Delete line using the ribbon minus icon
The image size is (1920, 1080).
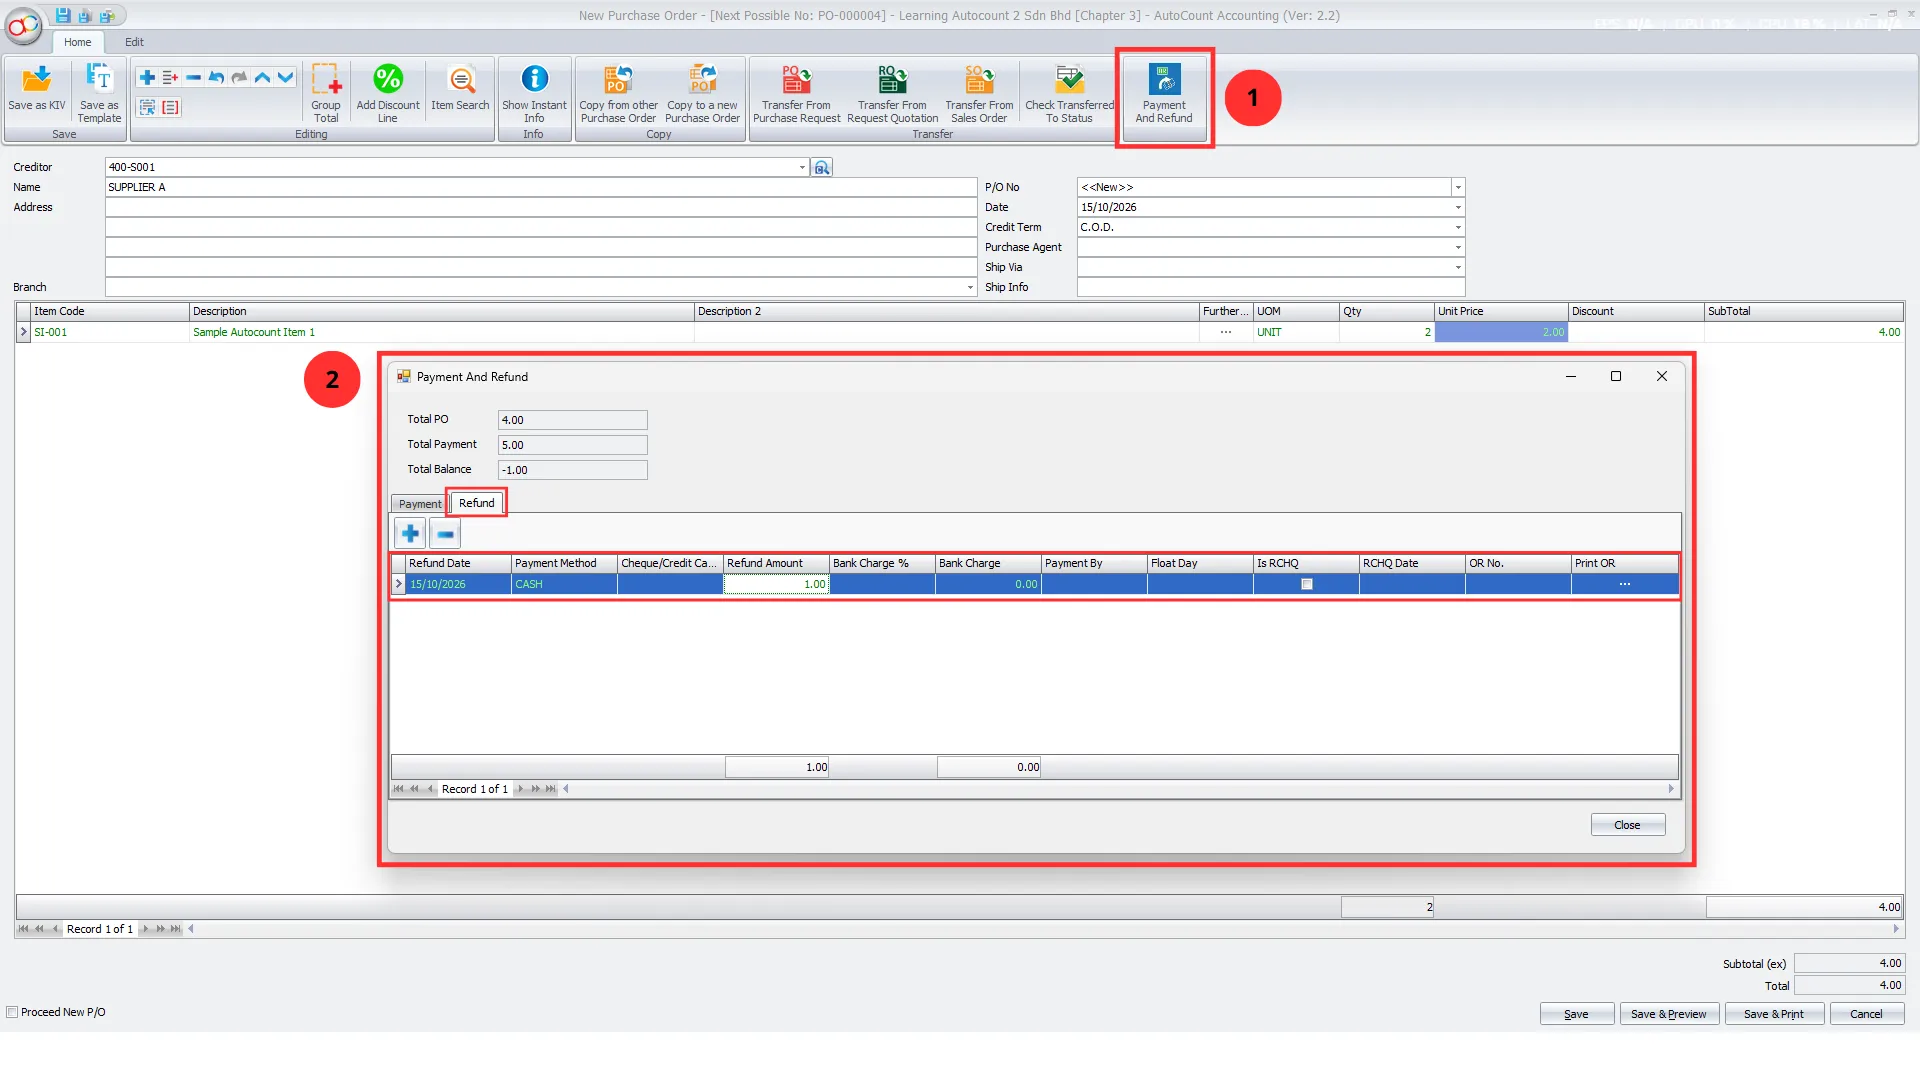(x=193, y=77)
